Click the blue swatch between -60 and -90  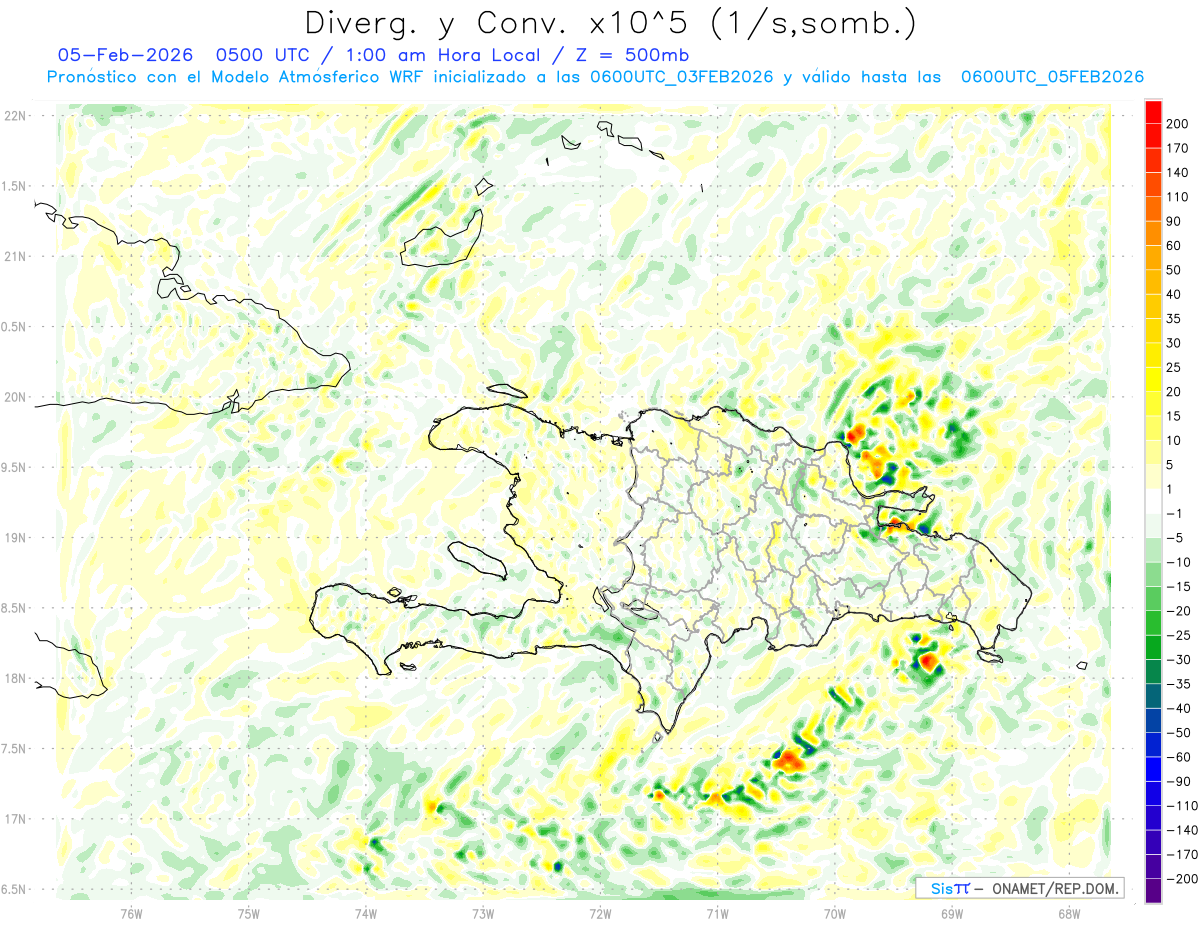(1153, 770)
